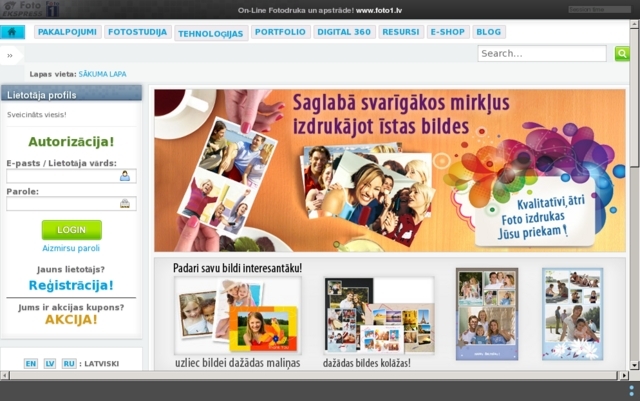
Task: Open the E-SHOP menu
Action: point(448,32)
